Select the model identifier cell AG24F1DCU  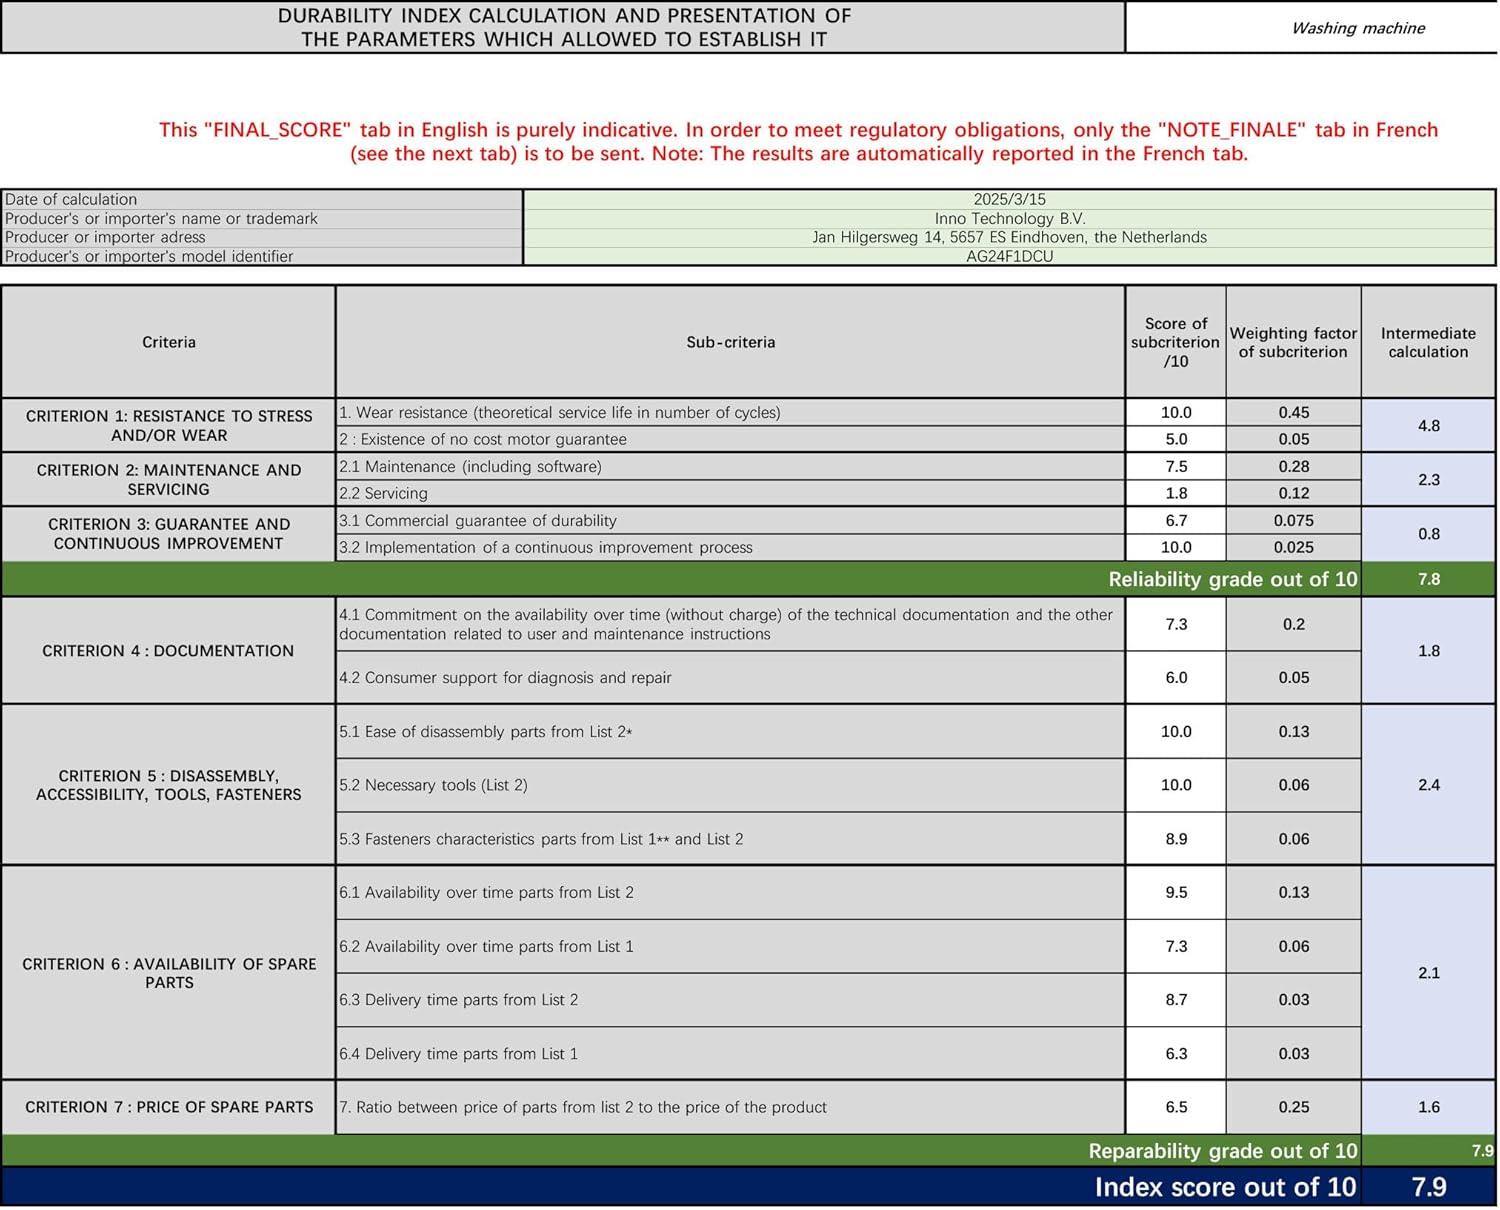point(1009,256)
